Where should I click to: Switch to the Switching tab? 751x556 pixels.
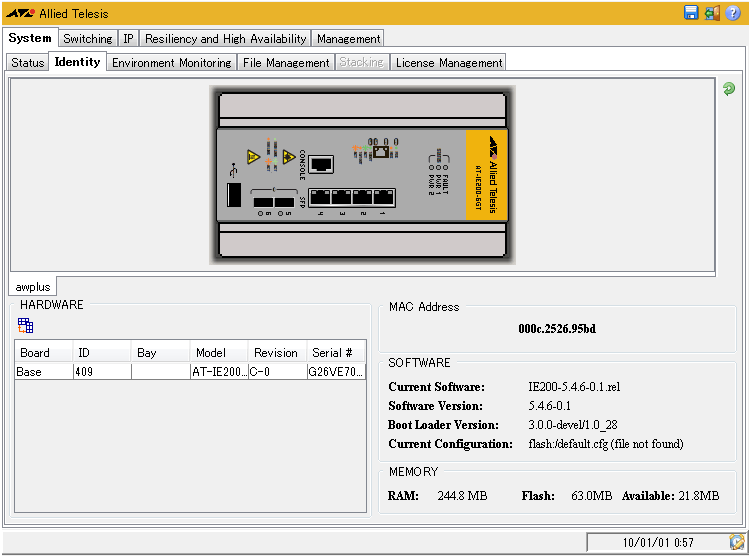coord(88,39)
